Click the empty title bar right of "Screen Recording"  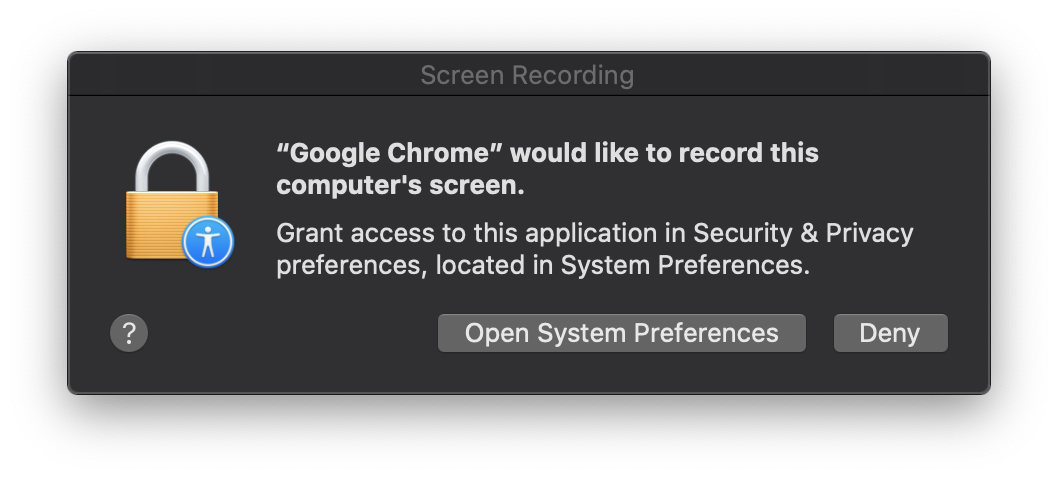tap(810, 75)
